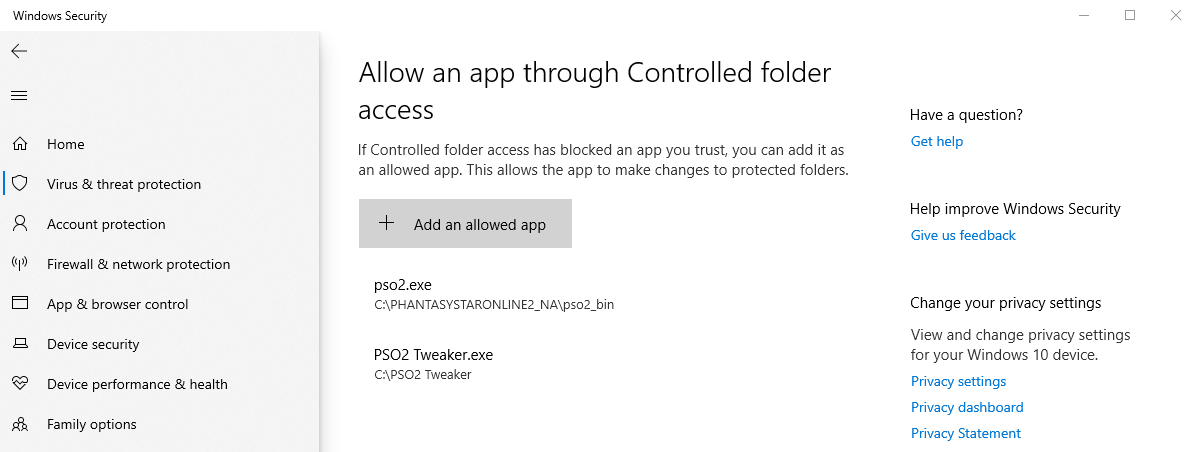Viewport: 1198px width, 452px height.
Task: Click the Firewall & network protection antenna icon
Action: click(x=20, y=263)
